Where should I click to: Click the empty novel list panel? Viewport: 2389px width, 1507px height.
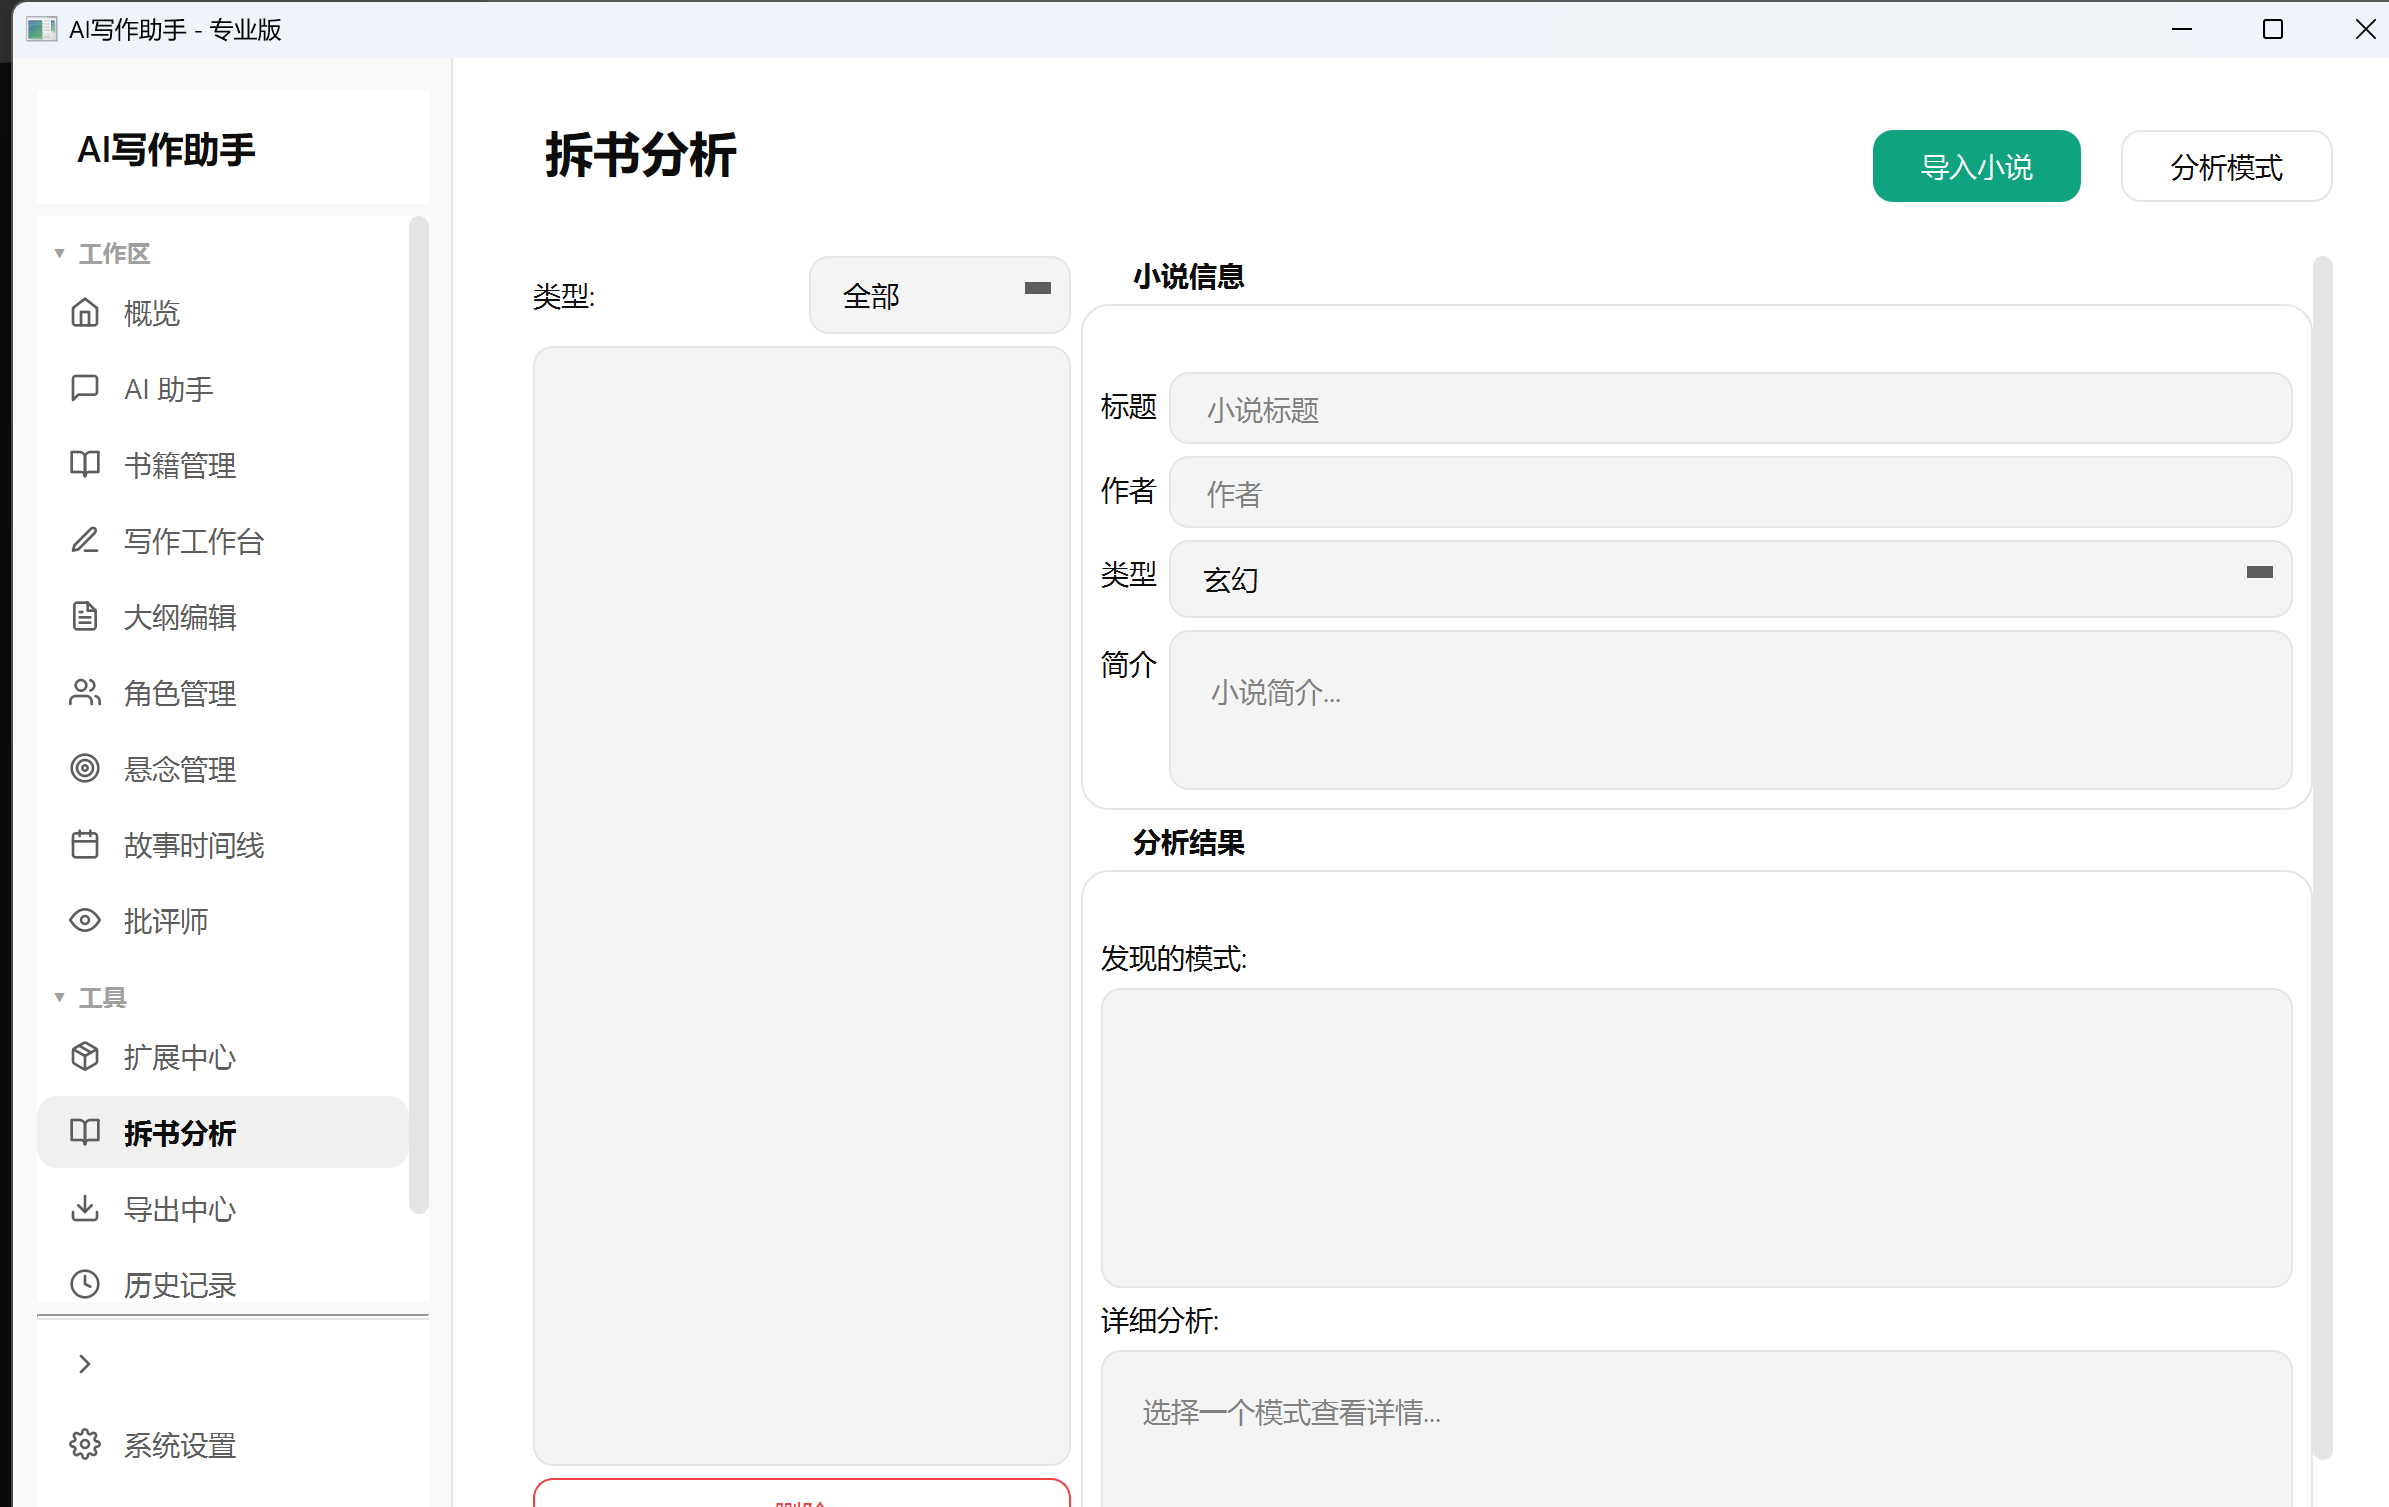point(801,906)
